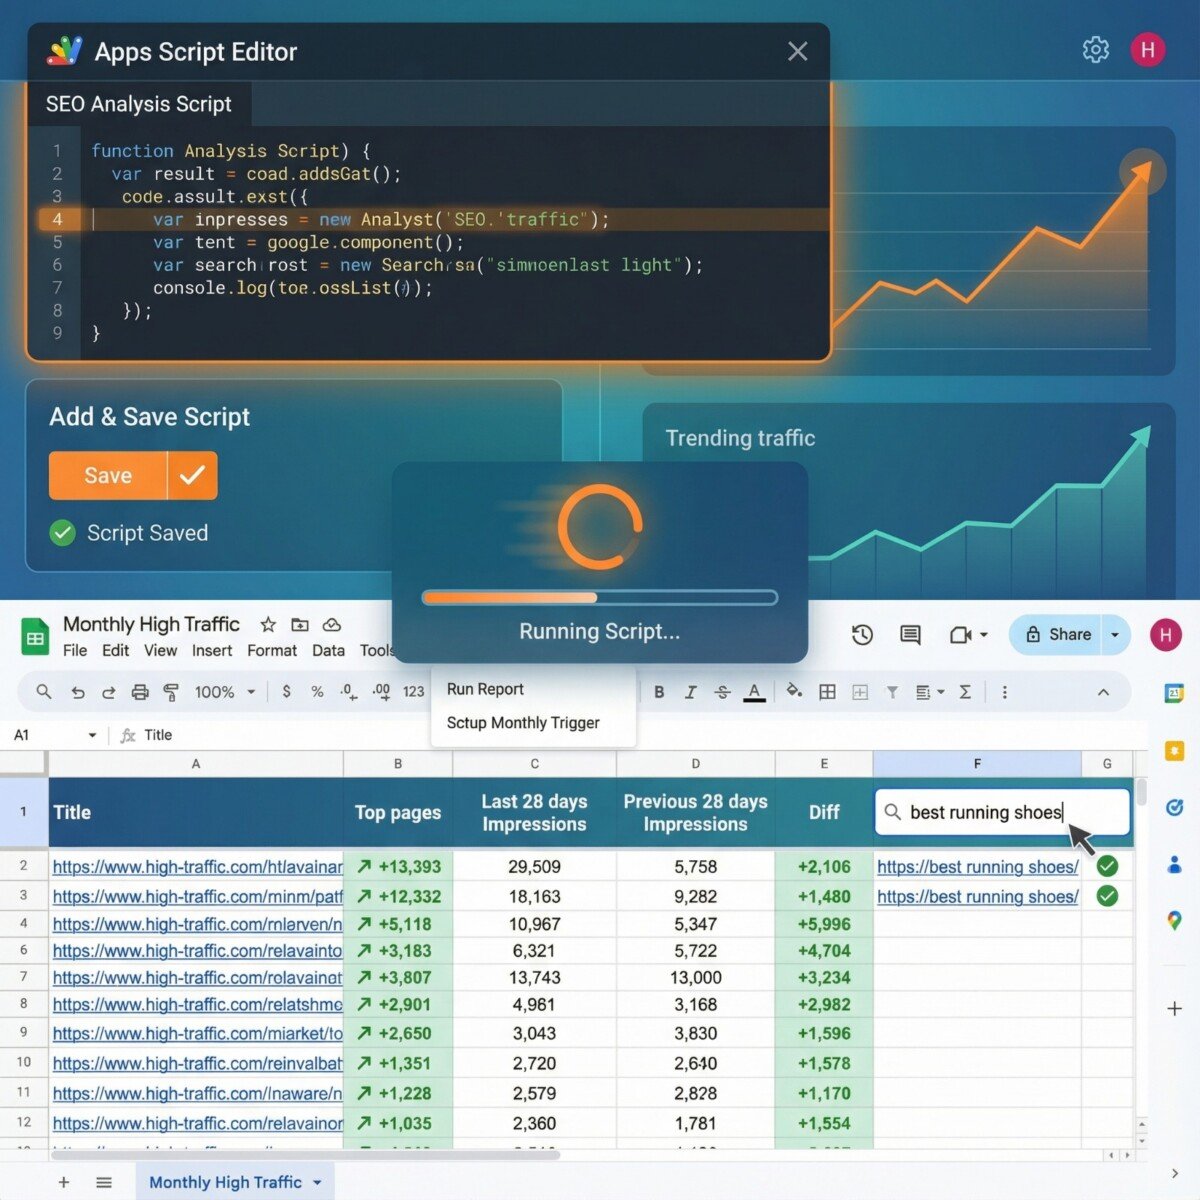Screen dimensions: 1200x1200
Task: Click the print icon in toolbar
Action: click(x=140, y=692)
